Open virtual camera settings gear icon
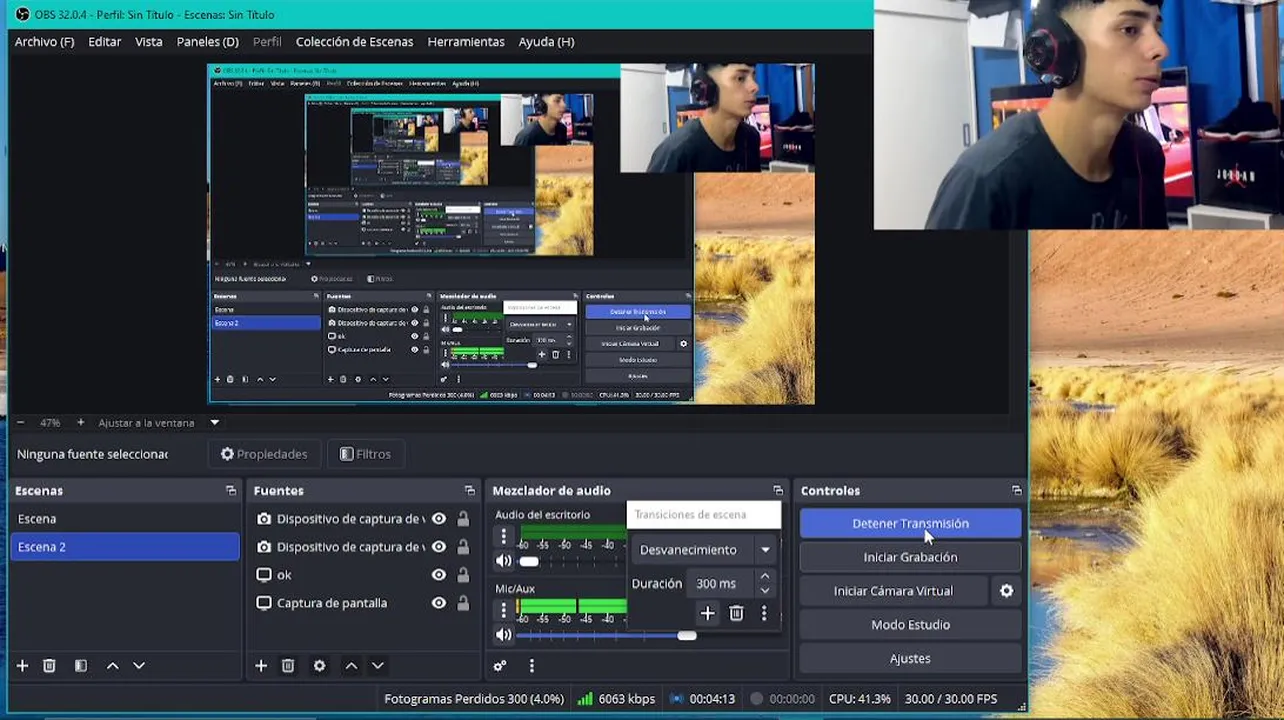This screenshot has width=1284, height=720. 1006,591
